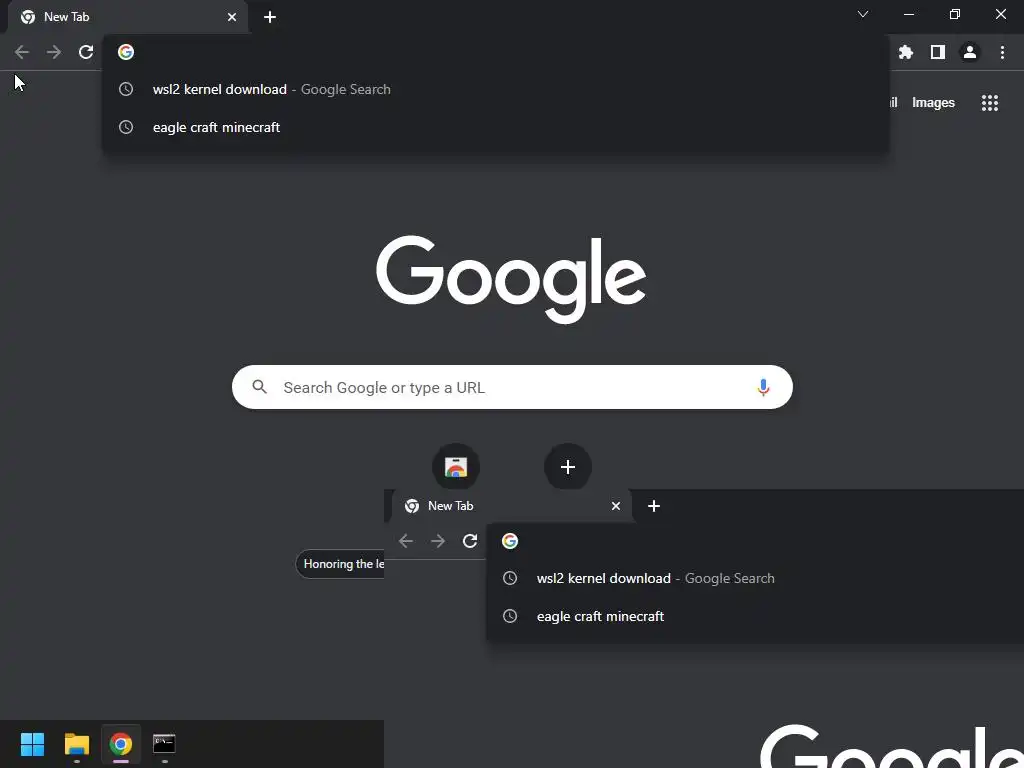Image resolution: width=1024 pixels, height=768 pixels.
Task: Click the Google G icon in the main address bar
Action: point(126,52)
